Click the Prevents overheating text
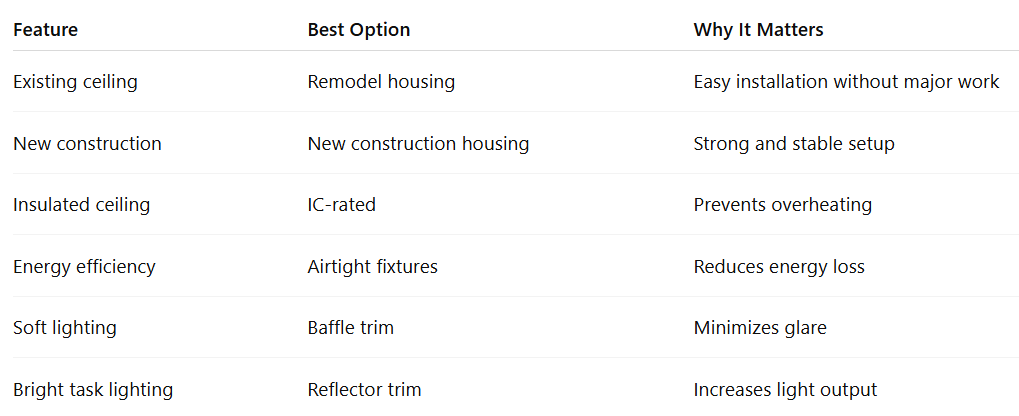Image resolution: width=1019 pixels, height=416 pixels. click(782, 205)
